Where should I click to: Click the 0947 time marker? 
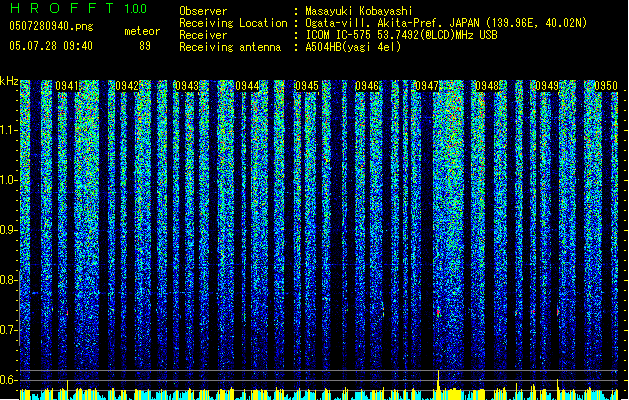tap(427, 86)
